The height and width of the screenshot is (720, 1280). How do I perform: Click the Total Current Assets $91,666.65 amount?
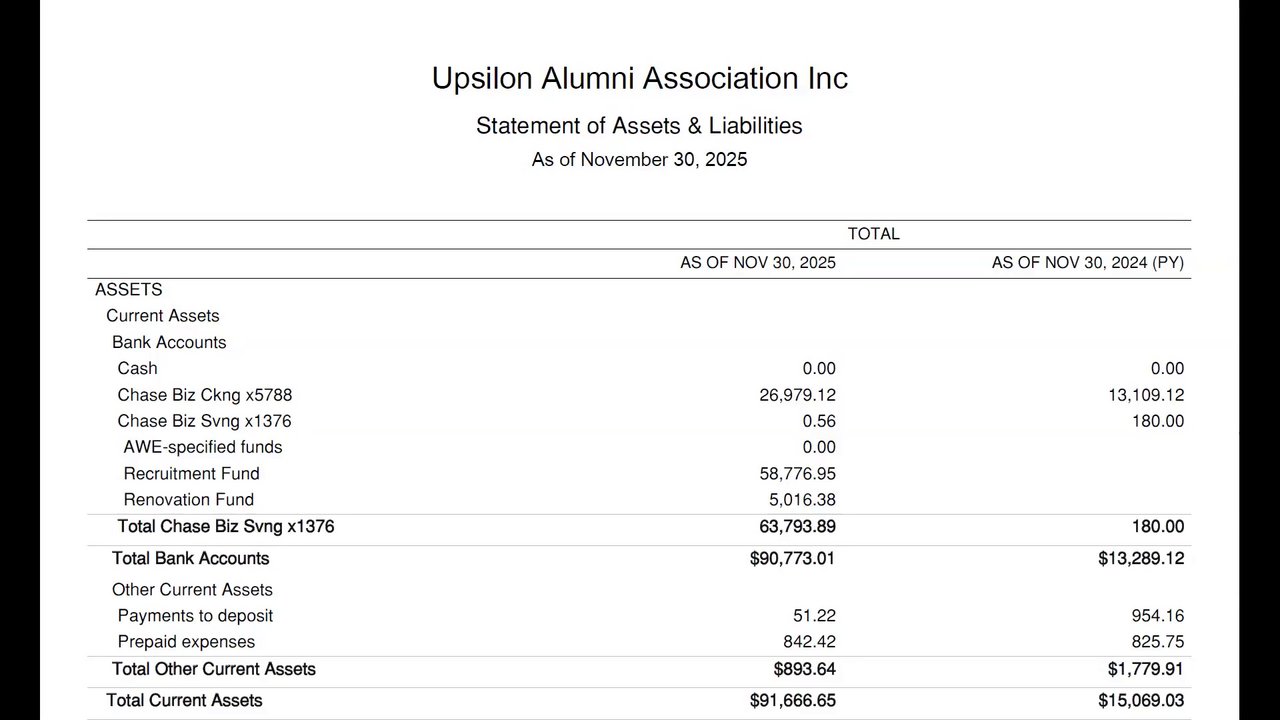coord(792,701)
